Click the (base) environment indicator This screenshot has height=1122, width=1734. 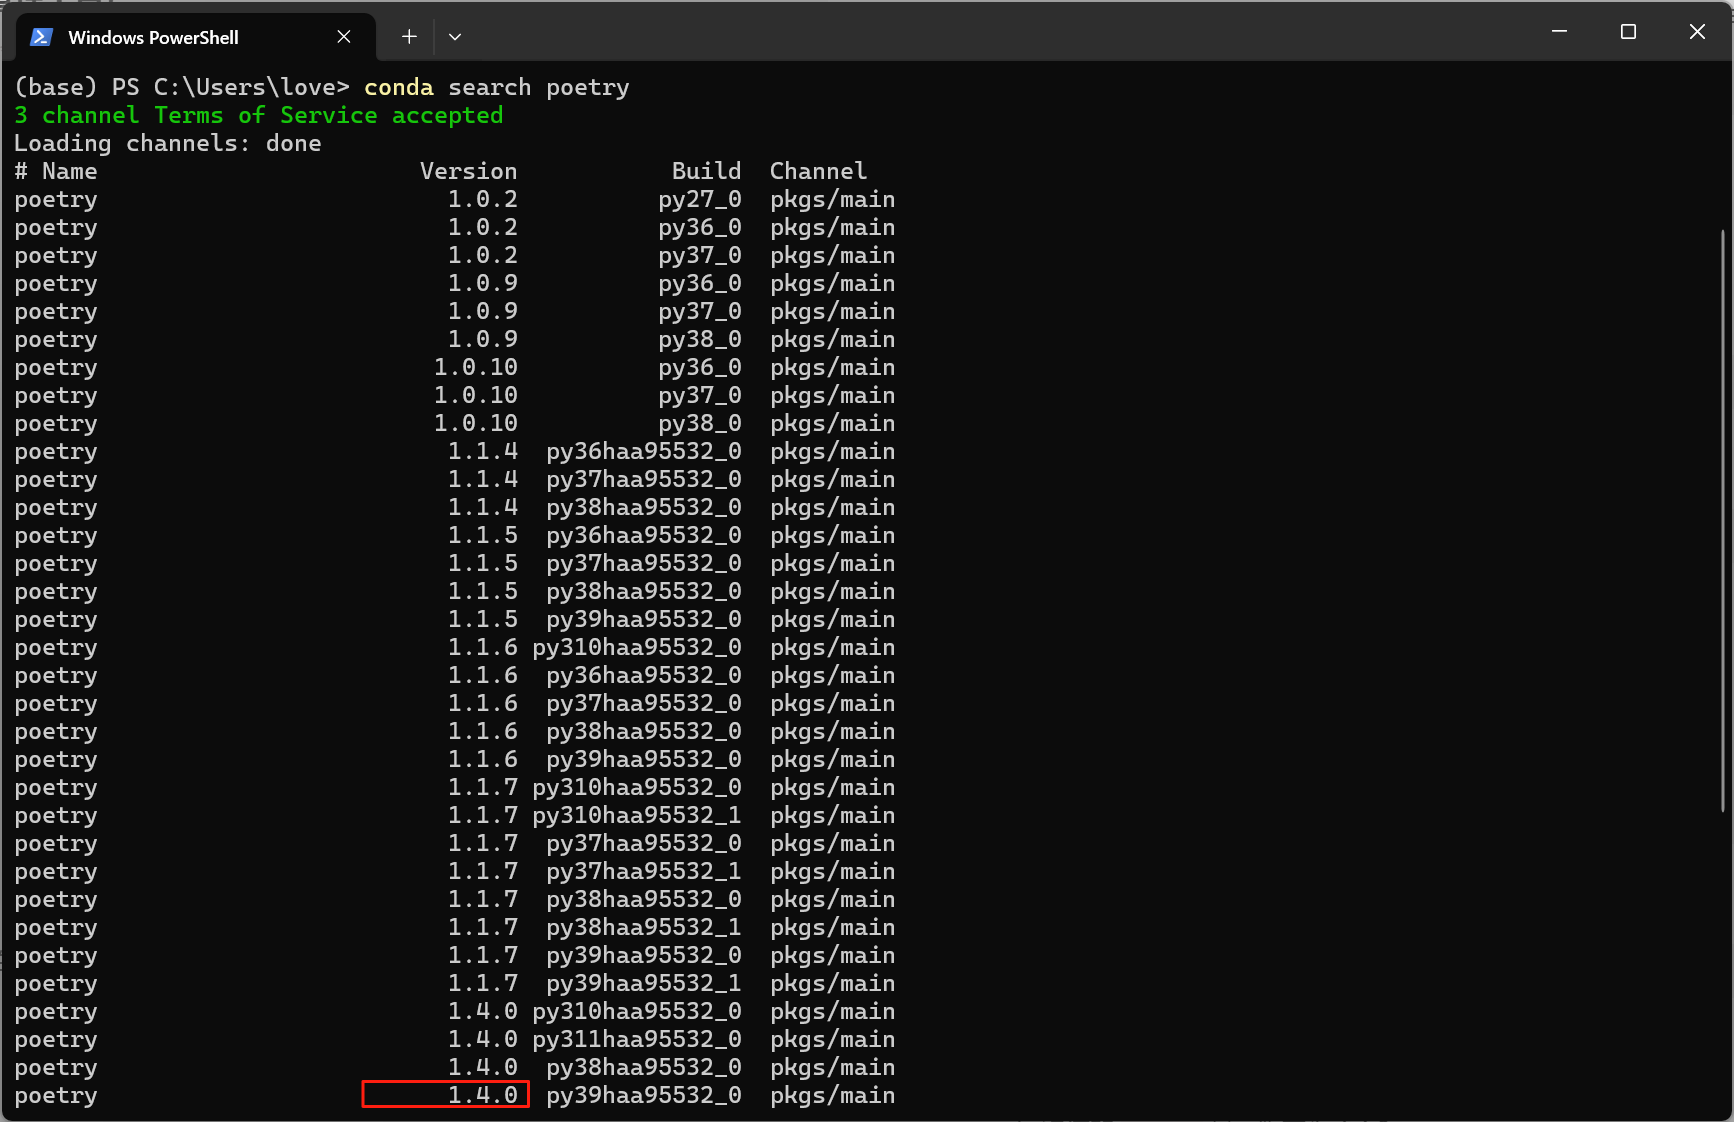click(56, 88)
